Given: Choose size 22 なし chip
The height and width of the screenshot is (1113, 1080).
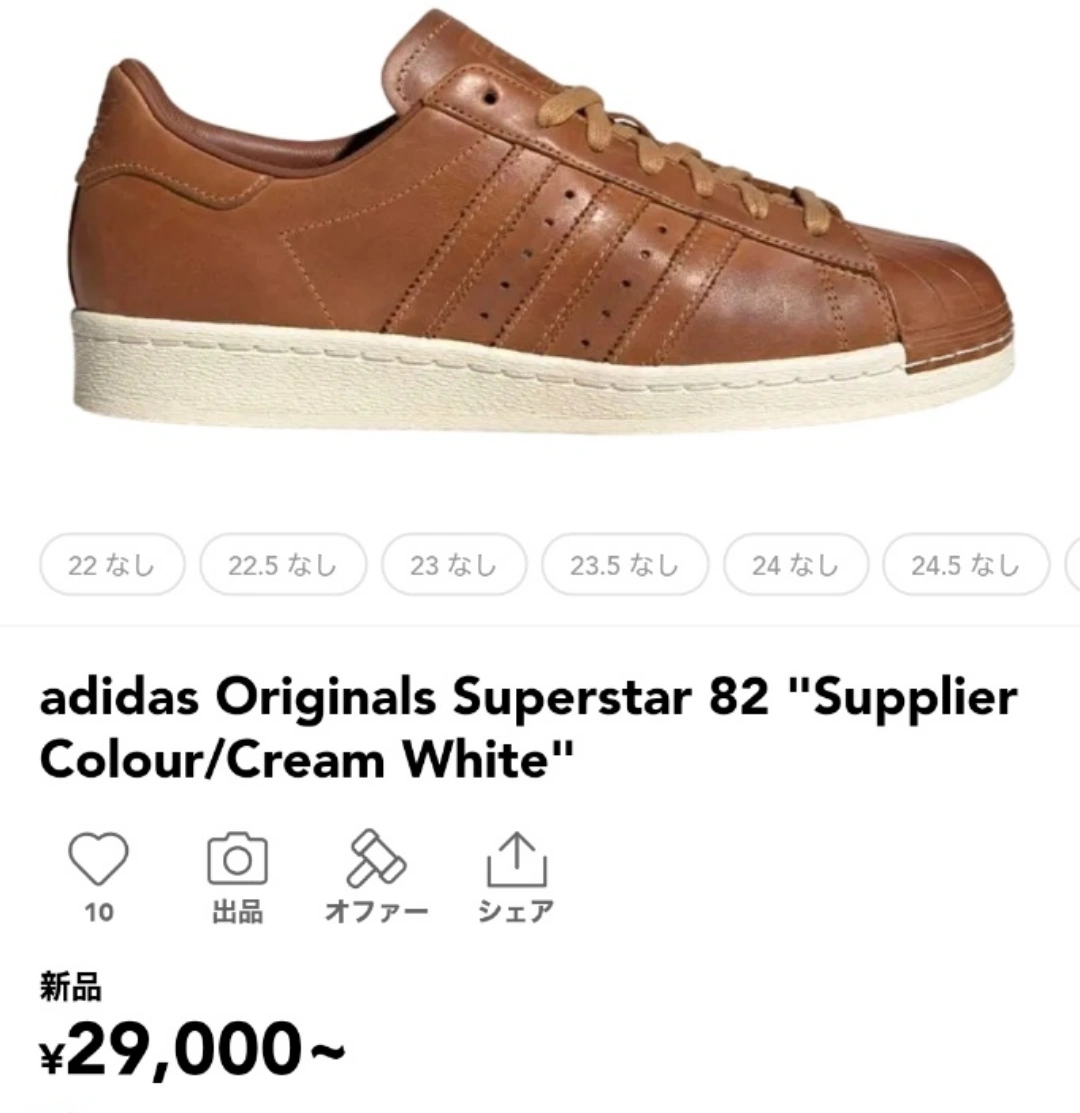Looking at the screenshot, I should [112, 565].
